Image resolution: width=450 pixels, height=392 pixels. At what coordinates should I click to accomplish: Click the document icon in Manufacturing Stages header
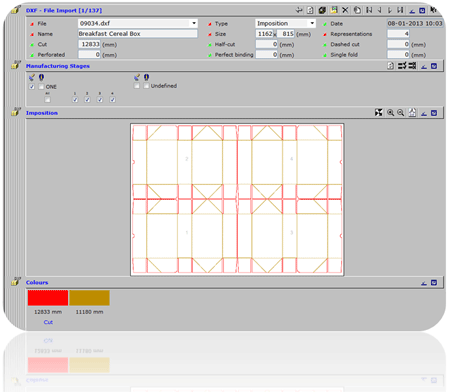[390, 66]
